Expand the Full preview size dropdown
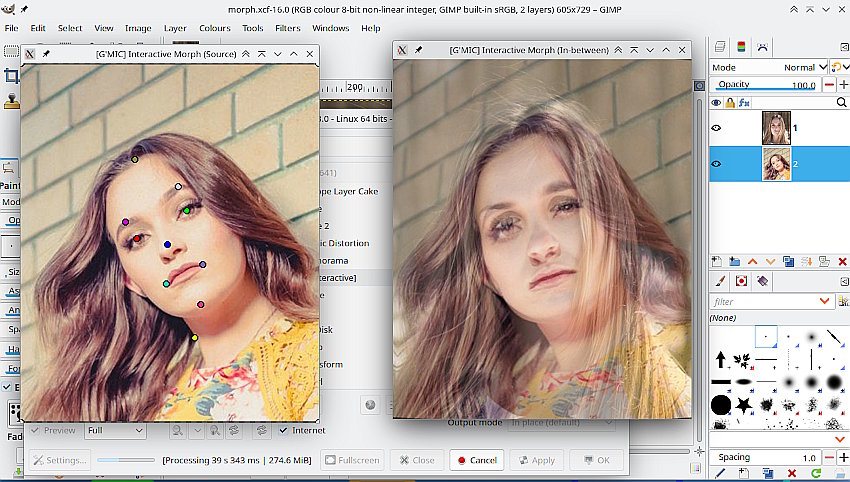This screenshot has width=850, height=482. pyautogui.click(x=114, y=430)
